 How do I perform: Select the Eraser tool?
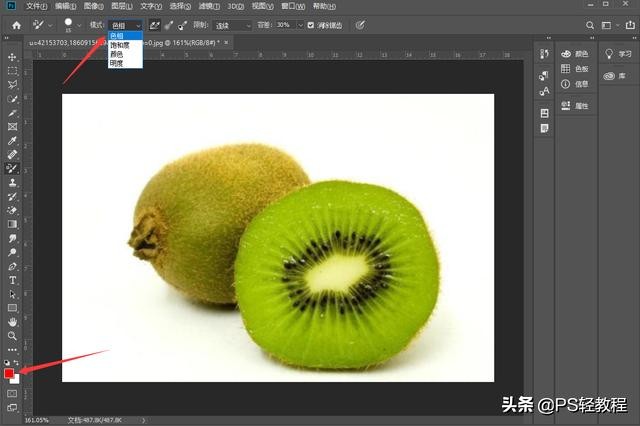pos(12,210)
